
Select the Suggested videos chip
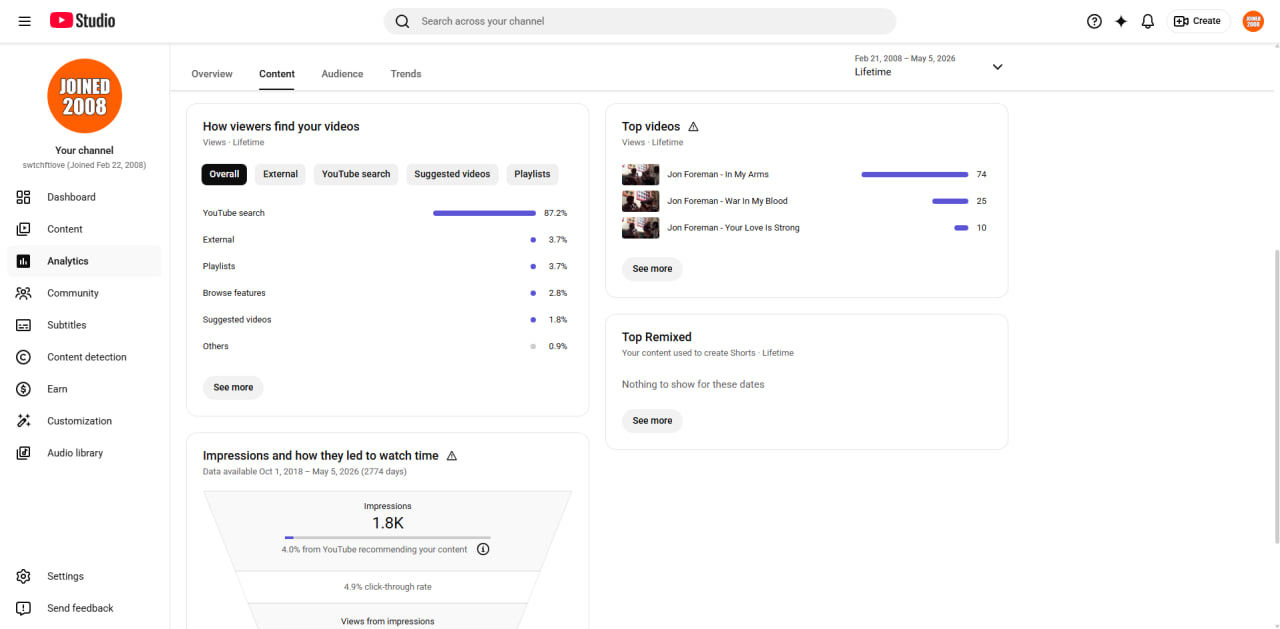click(452, 174)
